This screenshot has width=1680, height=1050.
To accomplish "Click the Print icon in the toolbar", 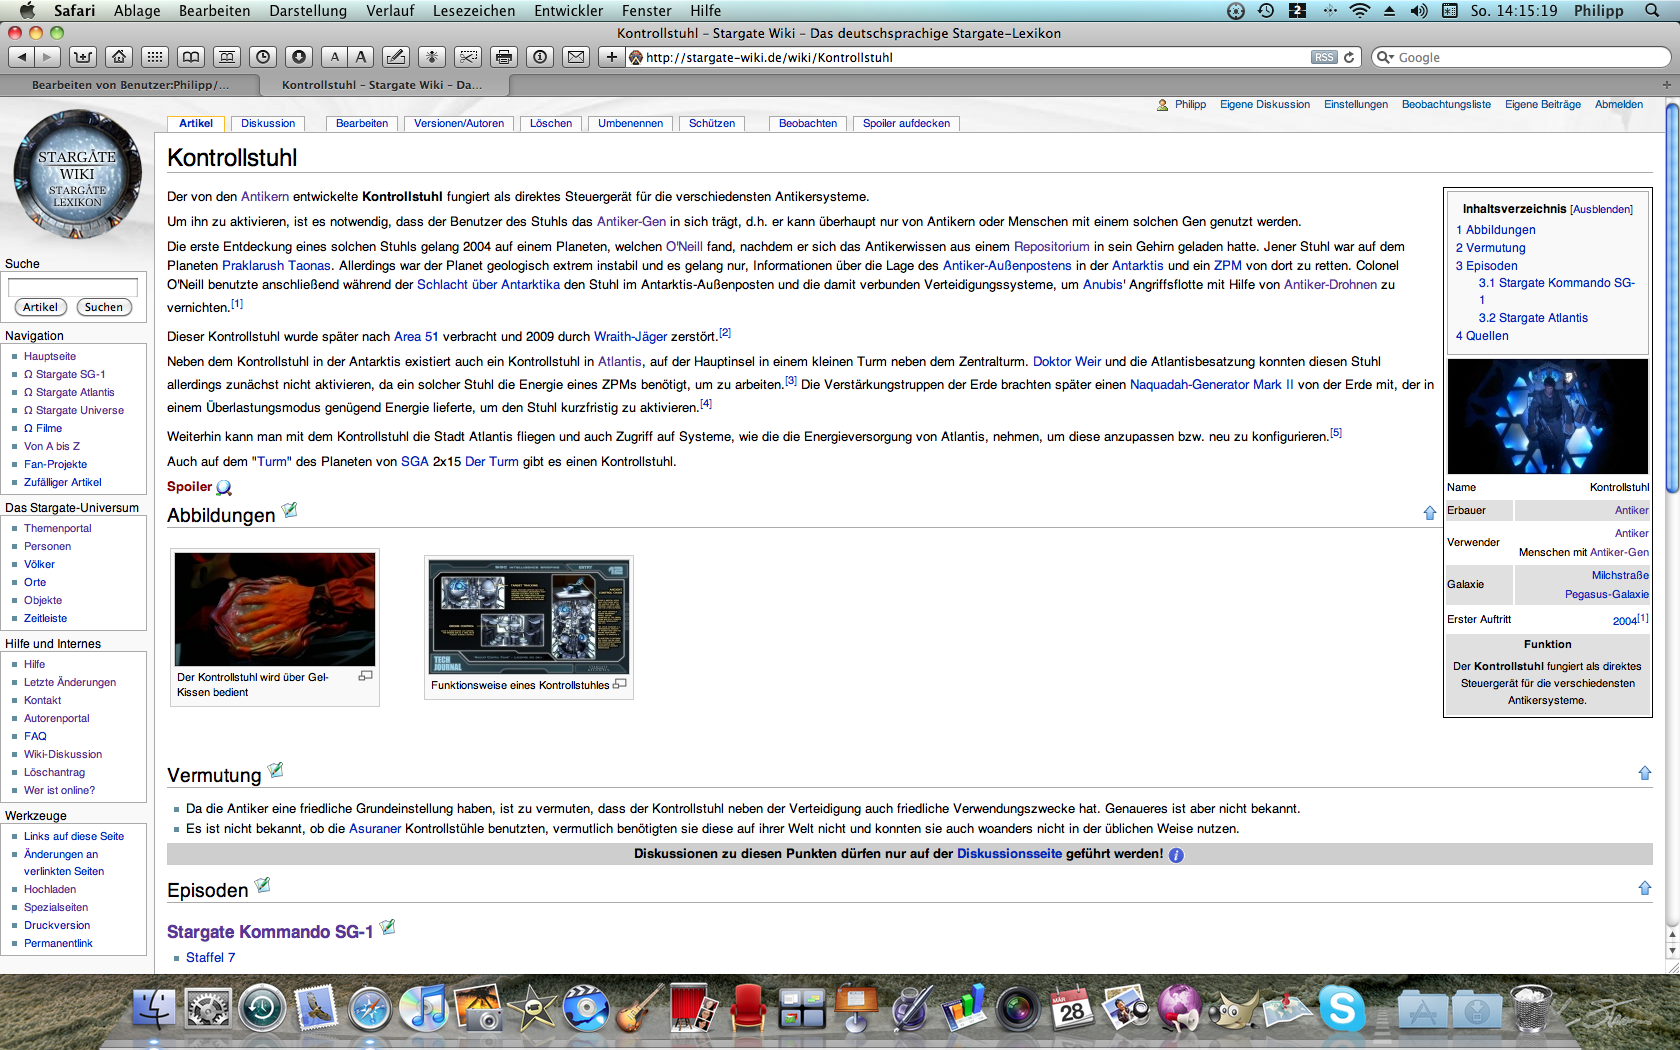I will pos(504,57).
